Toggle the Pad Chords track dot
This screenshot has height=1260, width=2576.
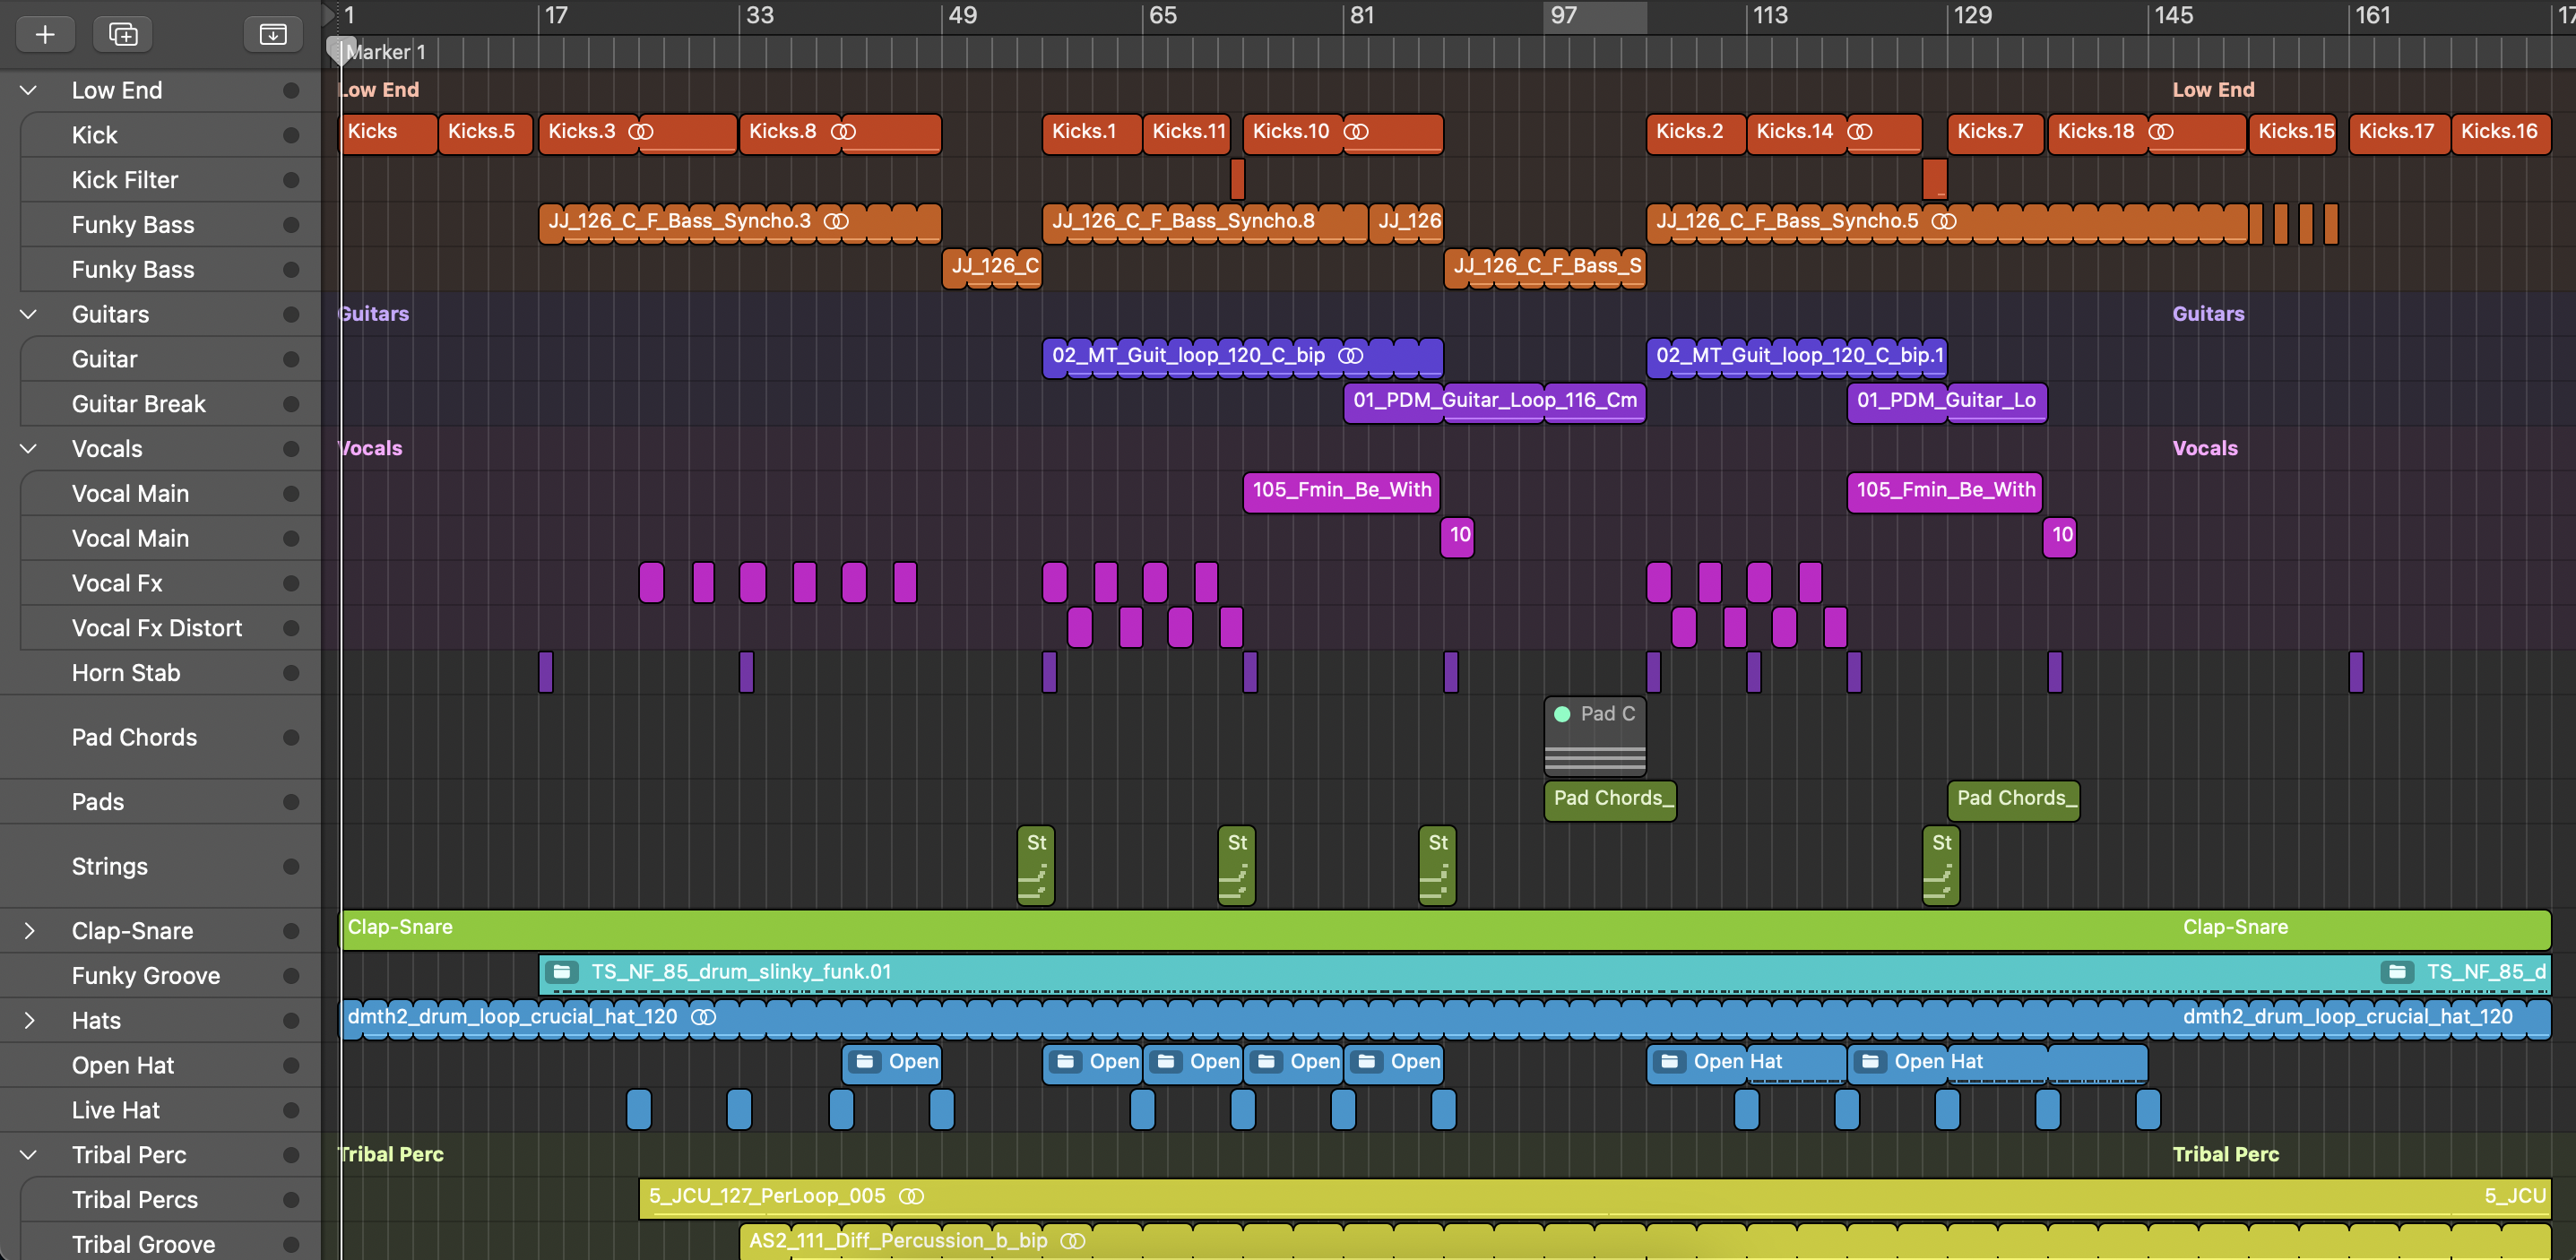click(291, 738)
